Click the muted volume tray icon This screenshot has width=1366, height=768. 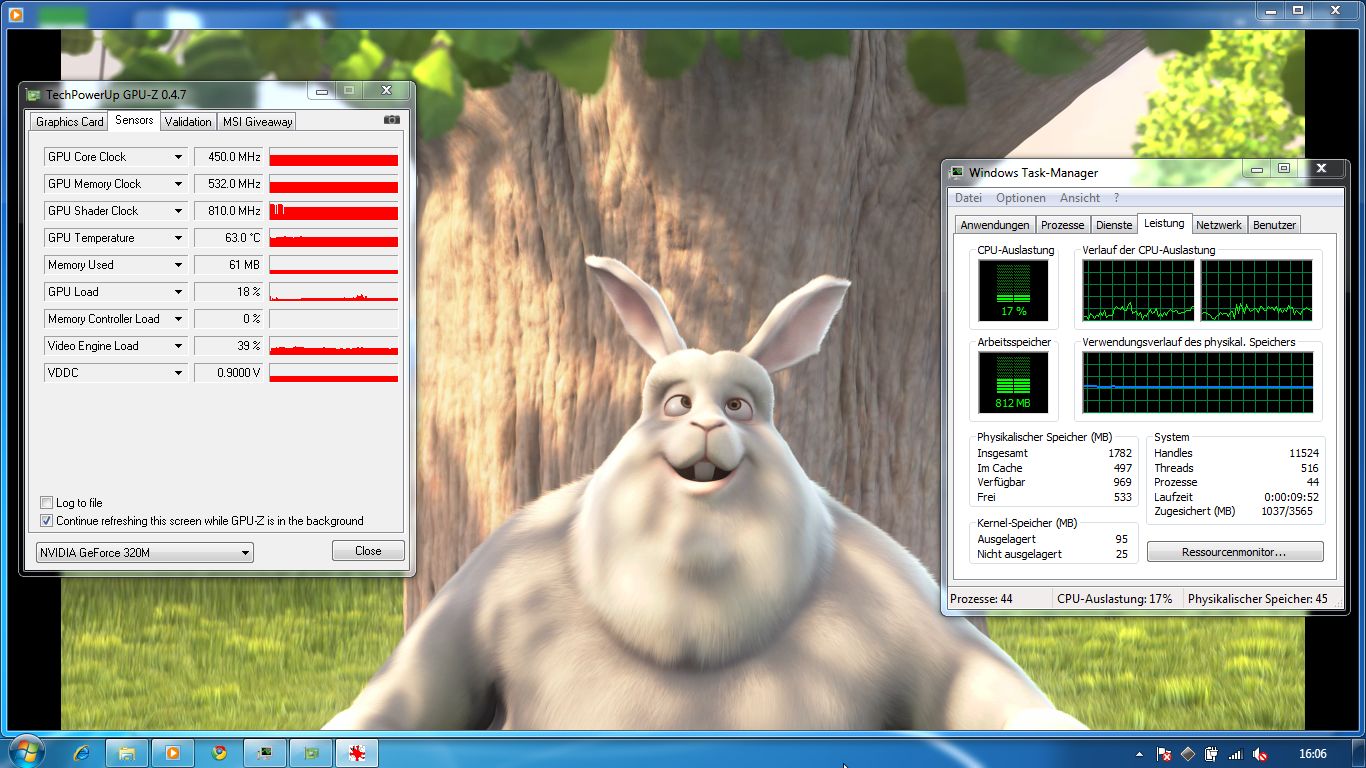[1260, 754]
